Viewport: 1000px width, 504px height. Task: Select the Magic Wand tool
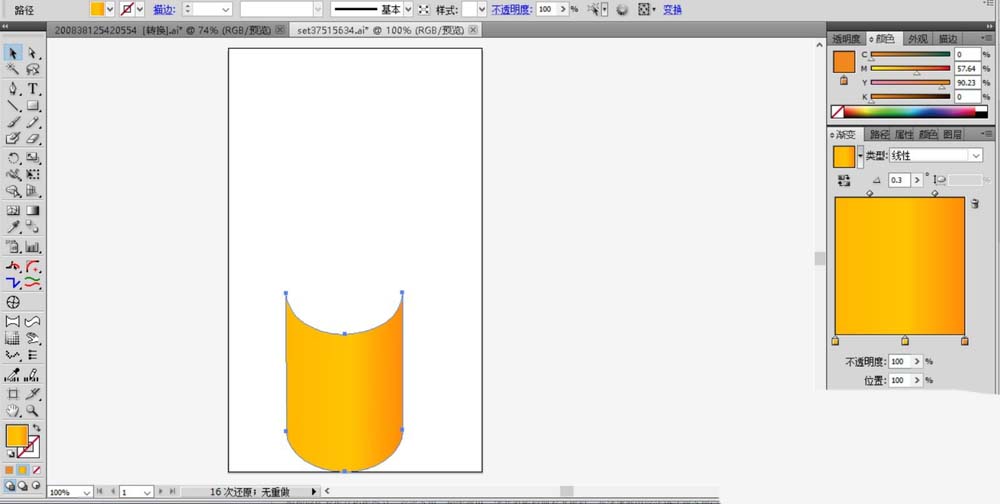click(13, 70)
